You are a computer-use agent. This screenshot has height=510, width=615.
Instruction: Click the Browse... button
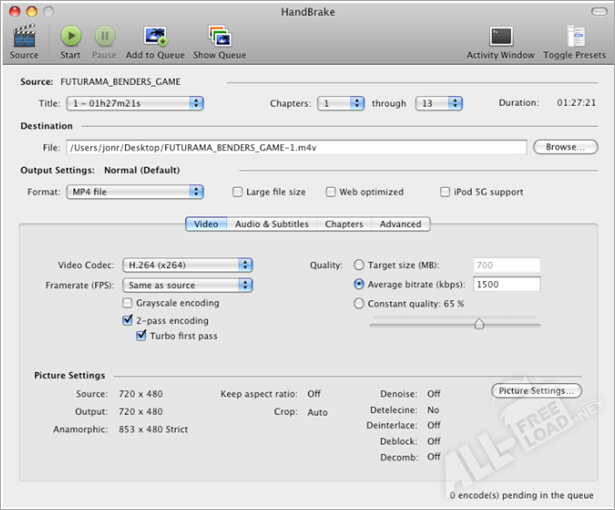point(565,147)
